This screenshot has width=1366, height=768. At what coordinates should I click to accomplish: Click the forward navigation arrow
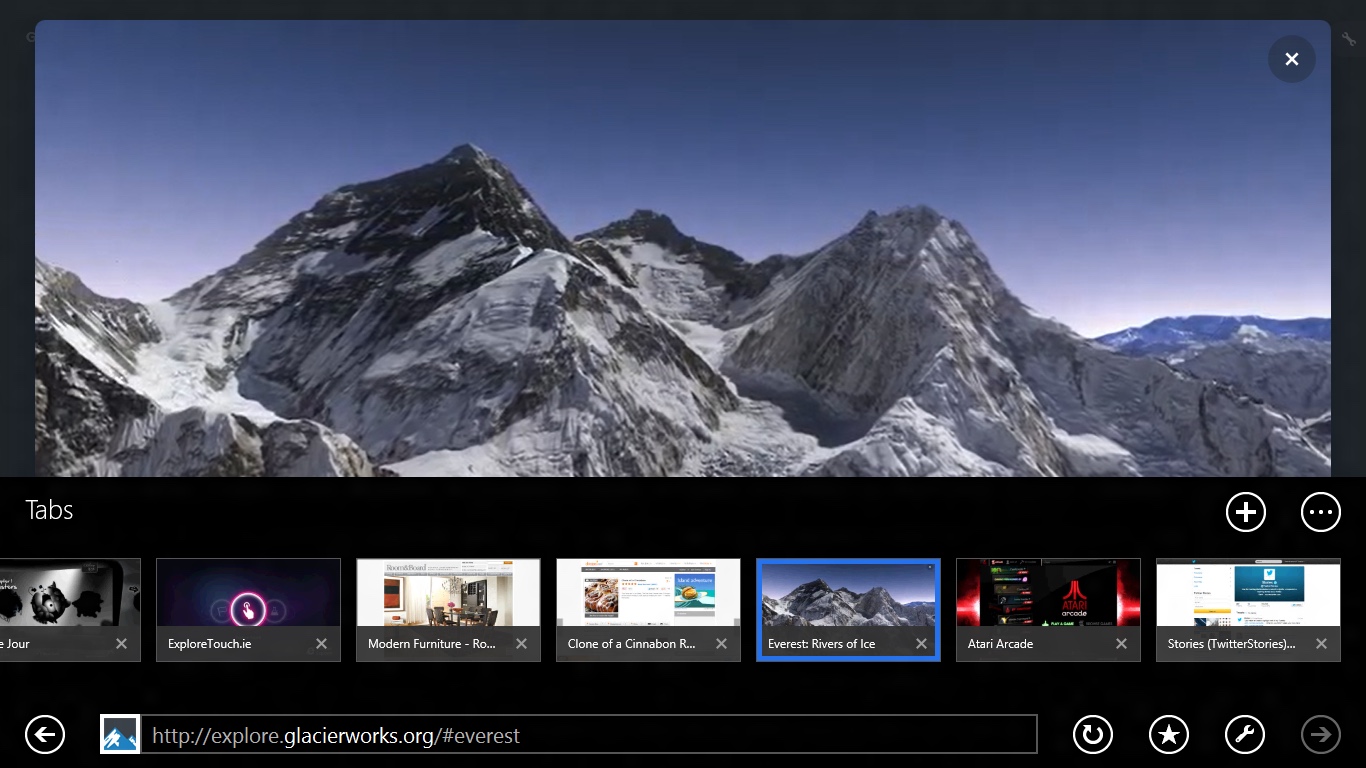click(1320, 734)
